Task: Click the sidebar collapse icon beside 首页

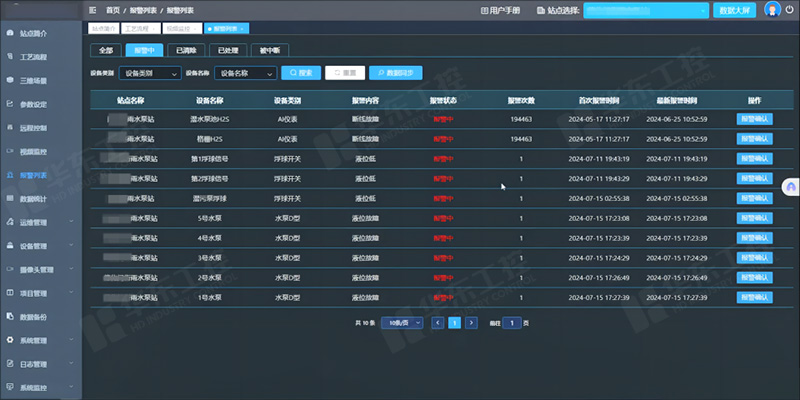Action: click(93, 9)
